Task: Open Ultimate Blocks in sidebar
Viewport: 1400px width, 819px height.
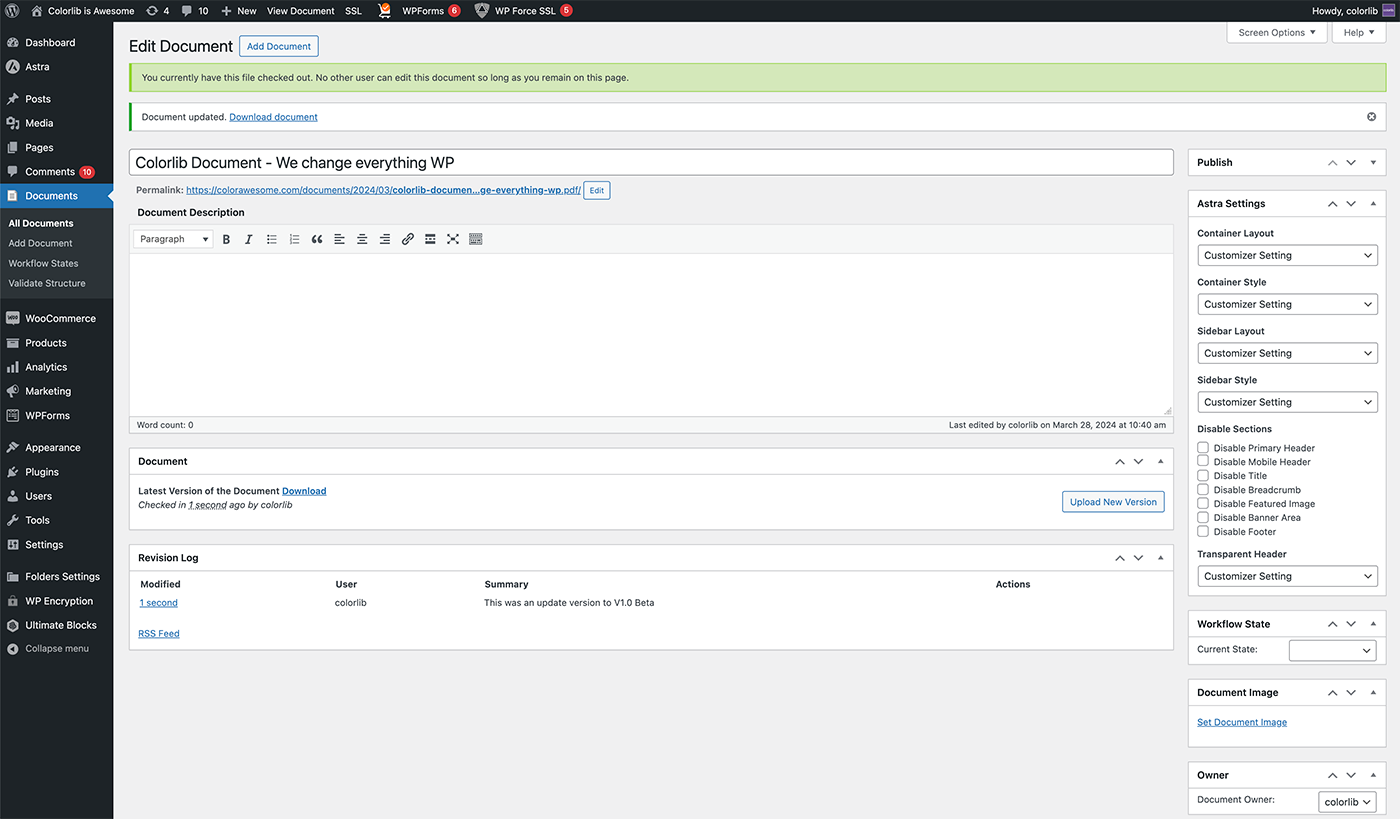Action: 61,625
